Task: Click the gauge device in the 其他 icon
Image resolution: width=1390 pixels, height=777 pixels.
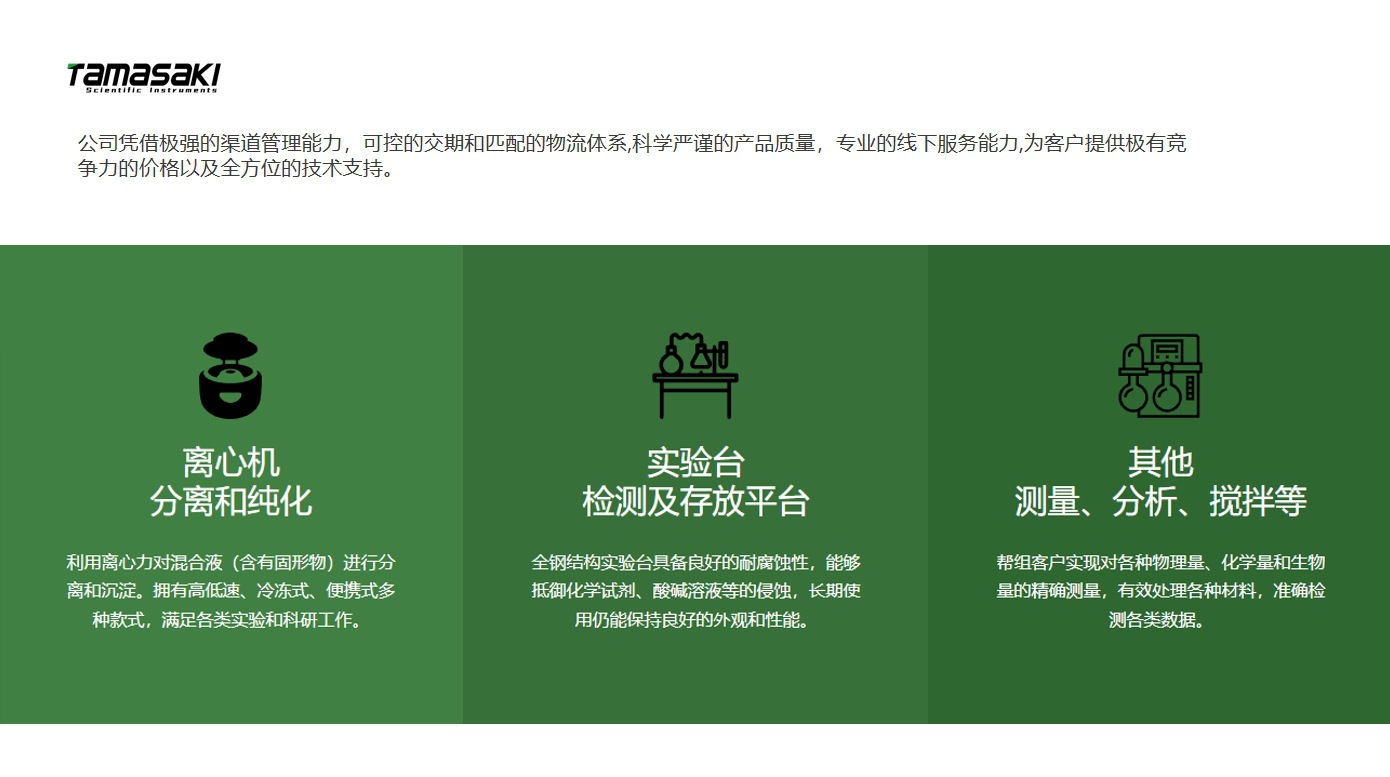Action: click(x=1168, y=352)
